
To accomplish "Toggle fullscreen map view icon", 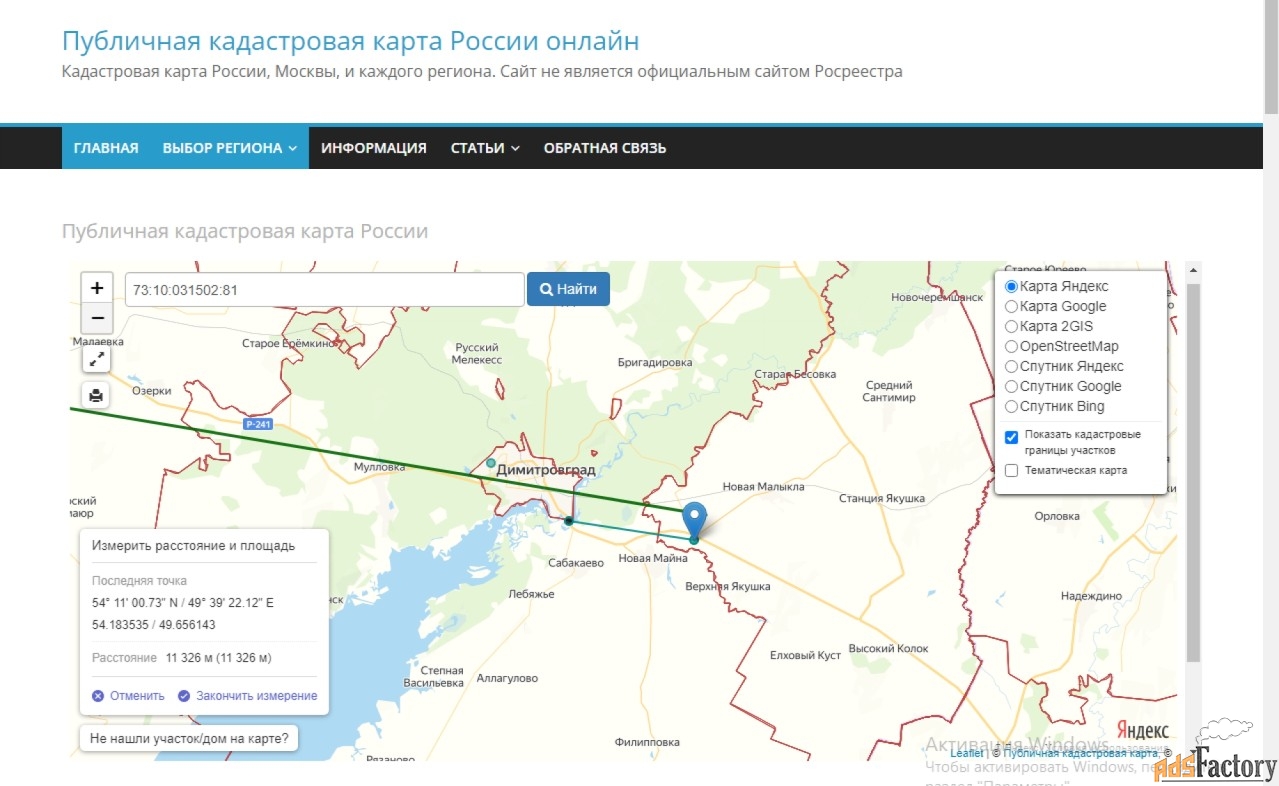I will point(97,359).
